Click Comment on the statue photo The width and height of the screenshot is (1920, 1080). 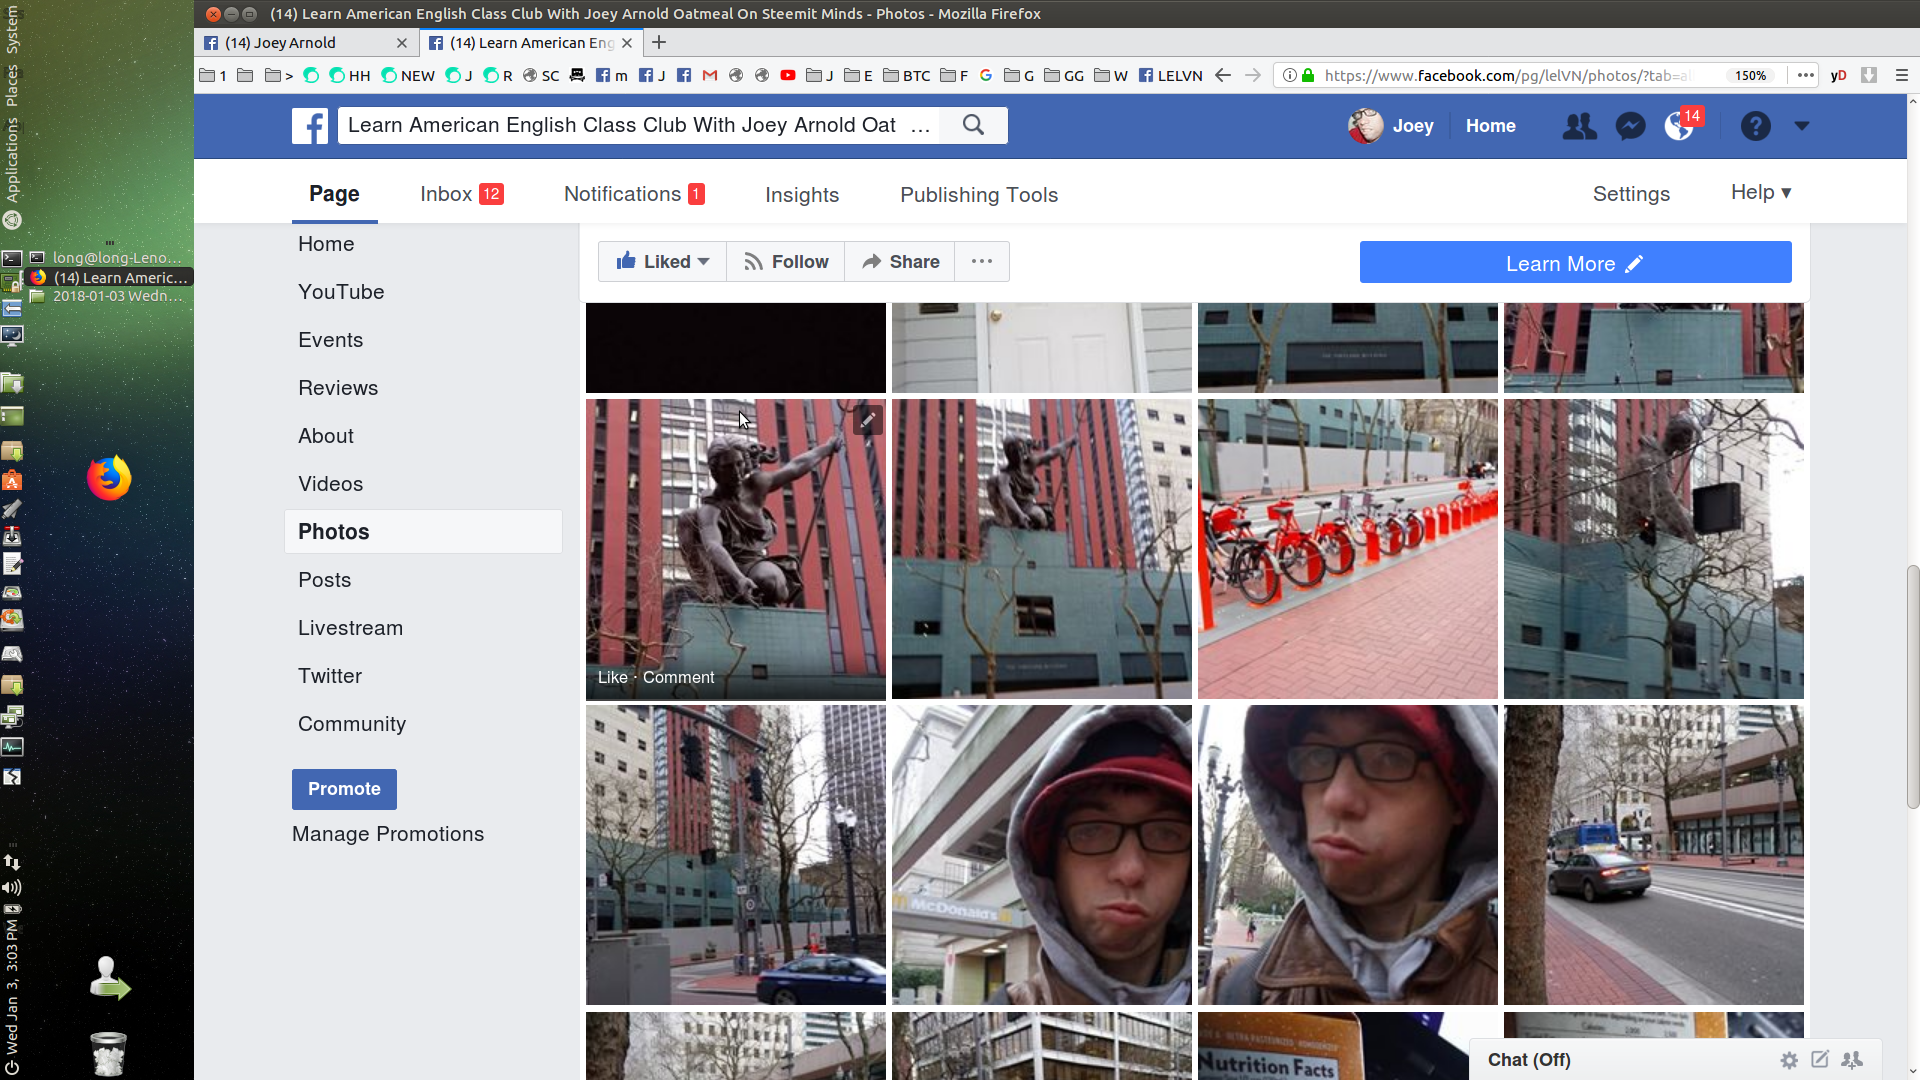coord(678,677)
